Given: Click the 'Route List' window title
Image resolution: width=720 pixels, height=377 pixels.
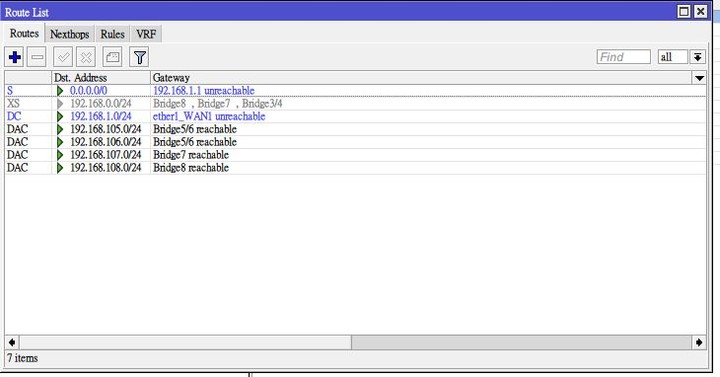Looking at the screenshot, I should [27, 12].
